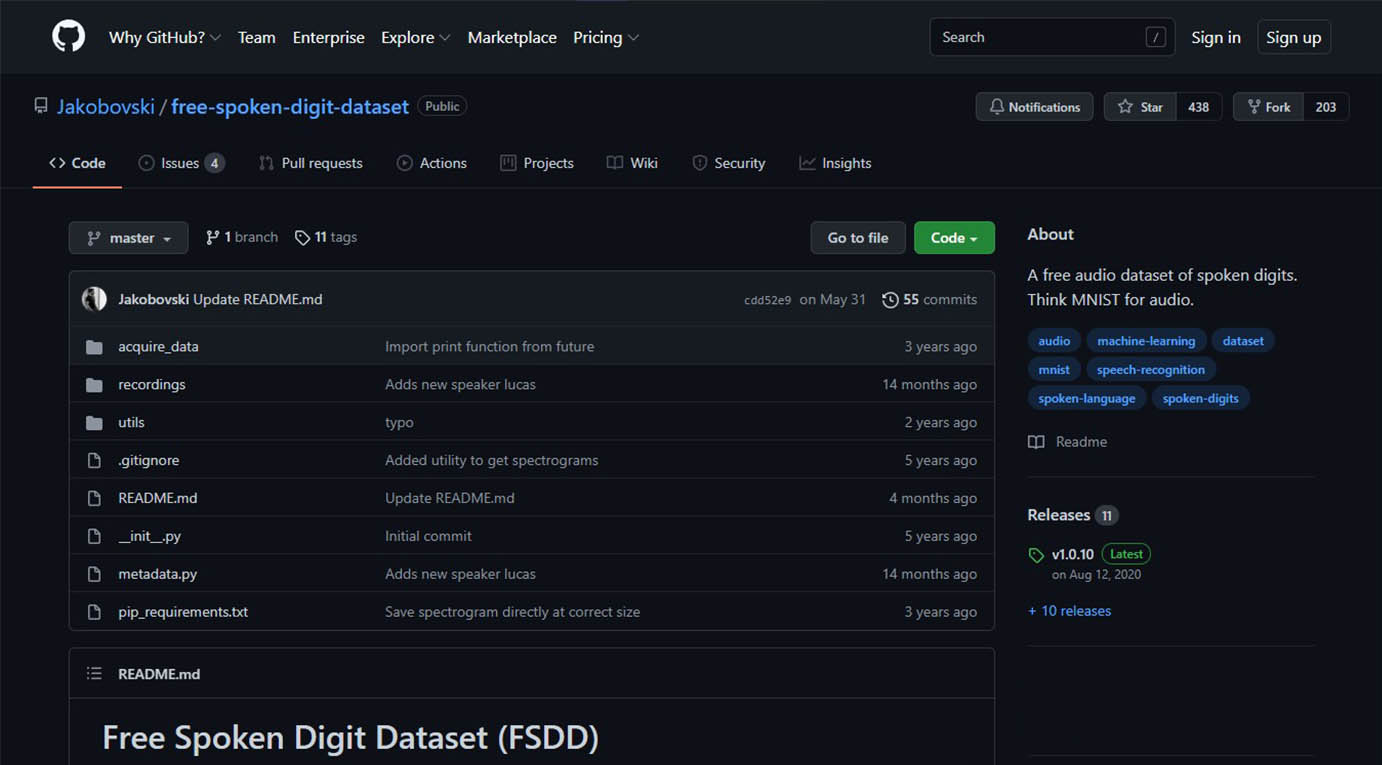Click the GitHub logo icon
Viewport: 1382px width, 765px height.
click(x=69, y=37)
